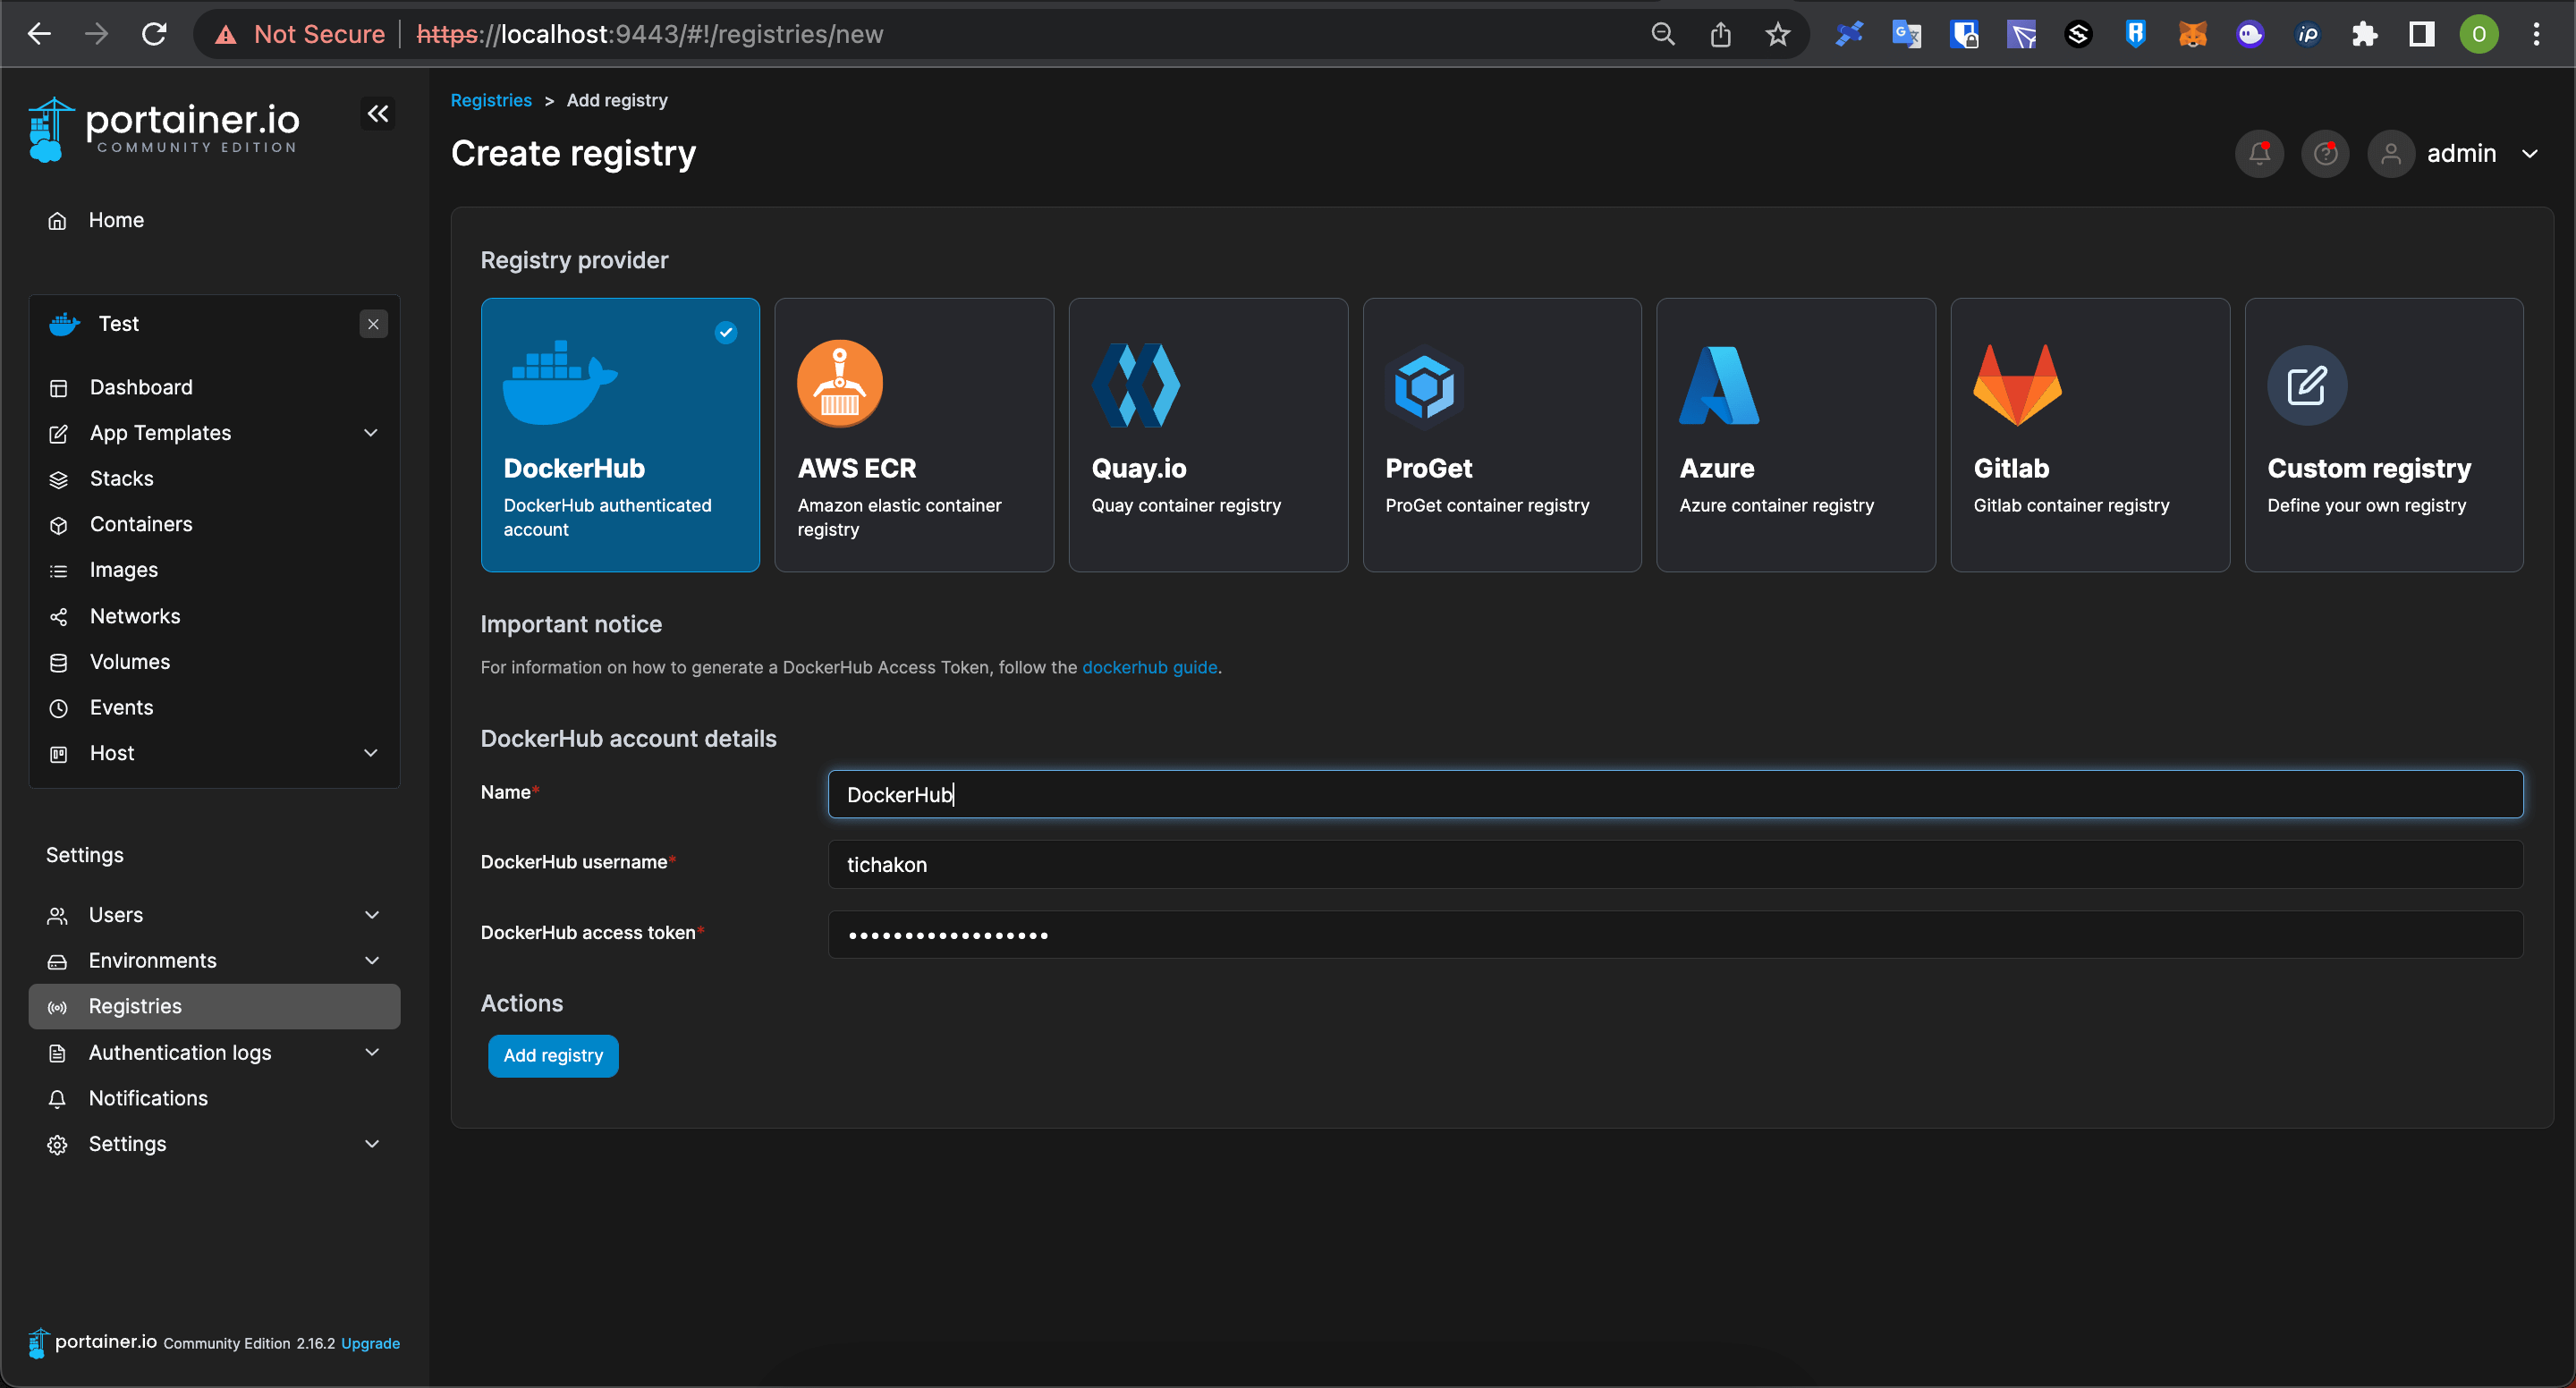Close the Test environment with X
Viewport: 2576px width, 1388px height.
(x=373, y=324)
